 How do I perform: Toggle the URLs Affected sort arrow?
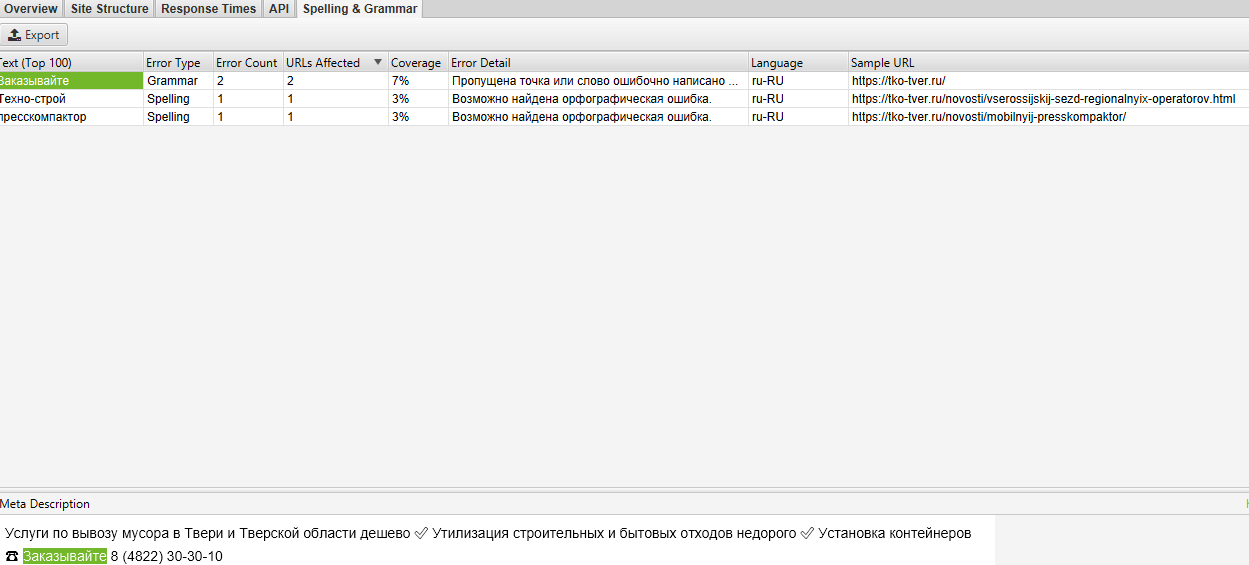(377, 63)
